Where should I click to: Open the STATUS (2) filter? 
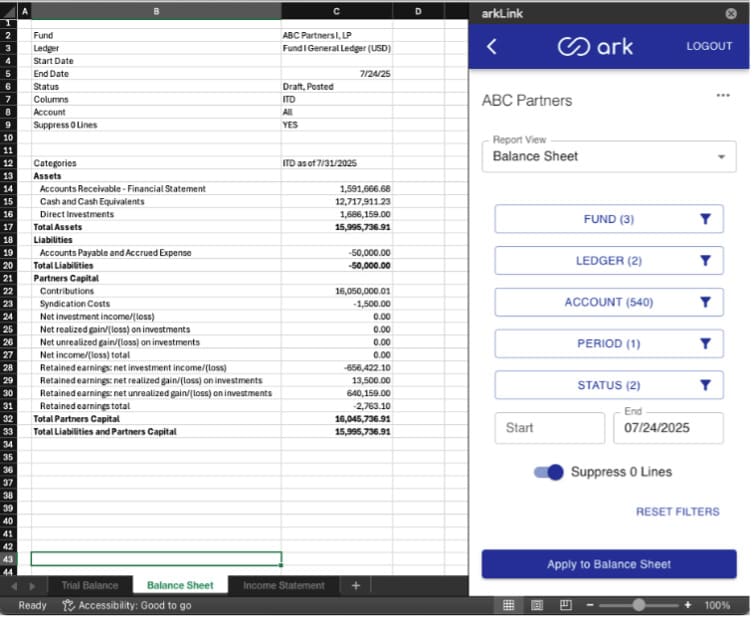609,385
